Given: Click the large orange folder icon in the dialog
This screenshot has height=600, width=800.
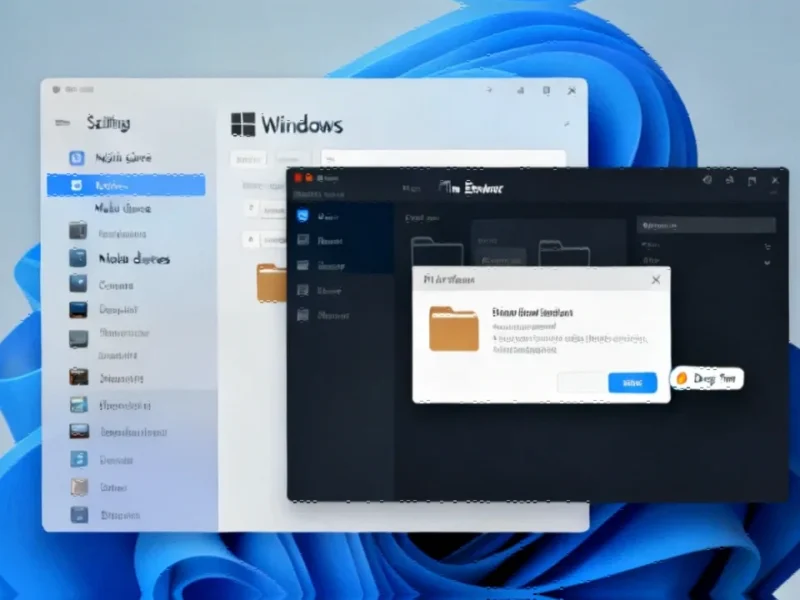Looking at the screenshot, I should [453, 329].
